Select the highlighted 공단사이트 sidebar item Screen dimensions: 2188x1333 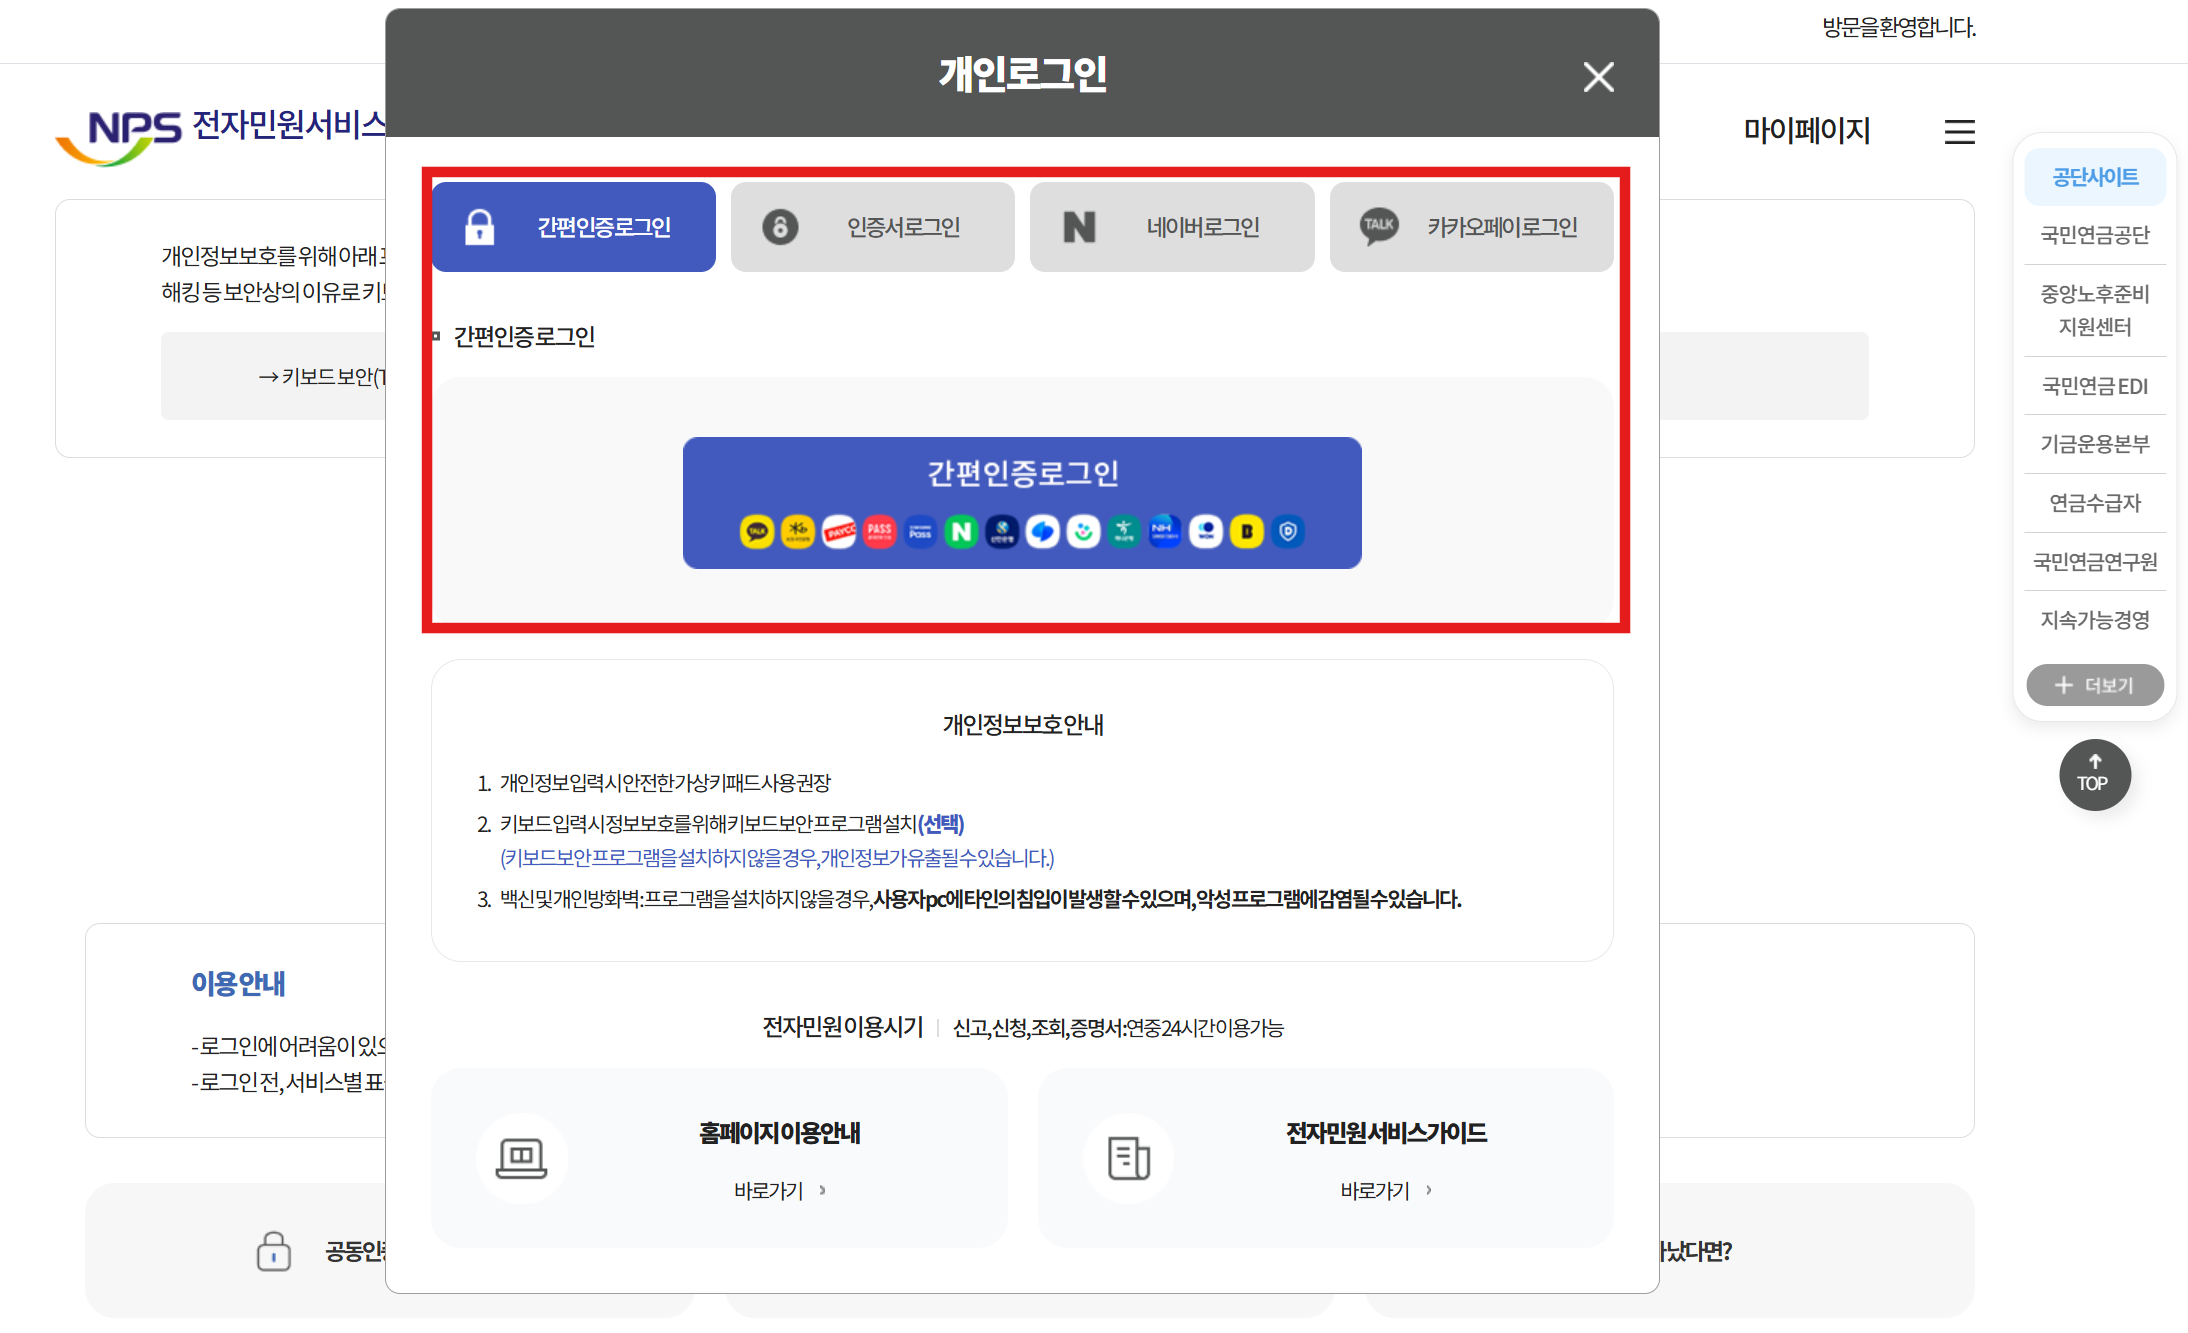pyautogui.click(x=2094, y=176)
